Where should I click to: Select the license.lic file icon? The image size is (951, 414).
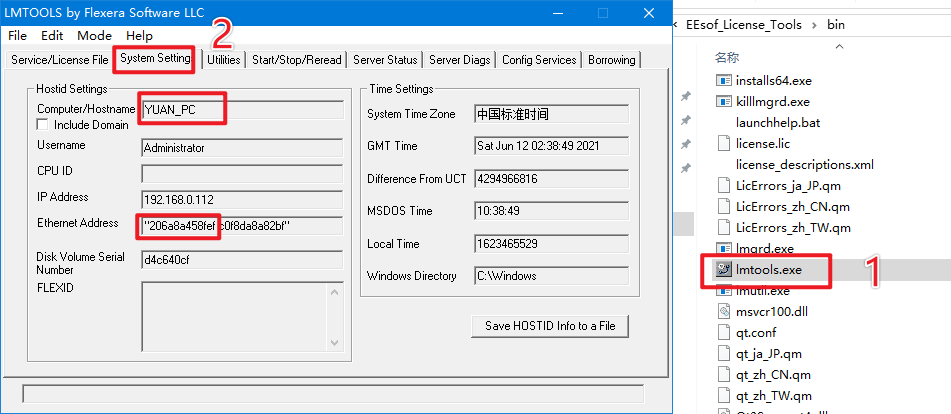[x=723, y=144]
